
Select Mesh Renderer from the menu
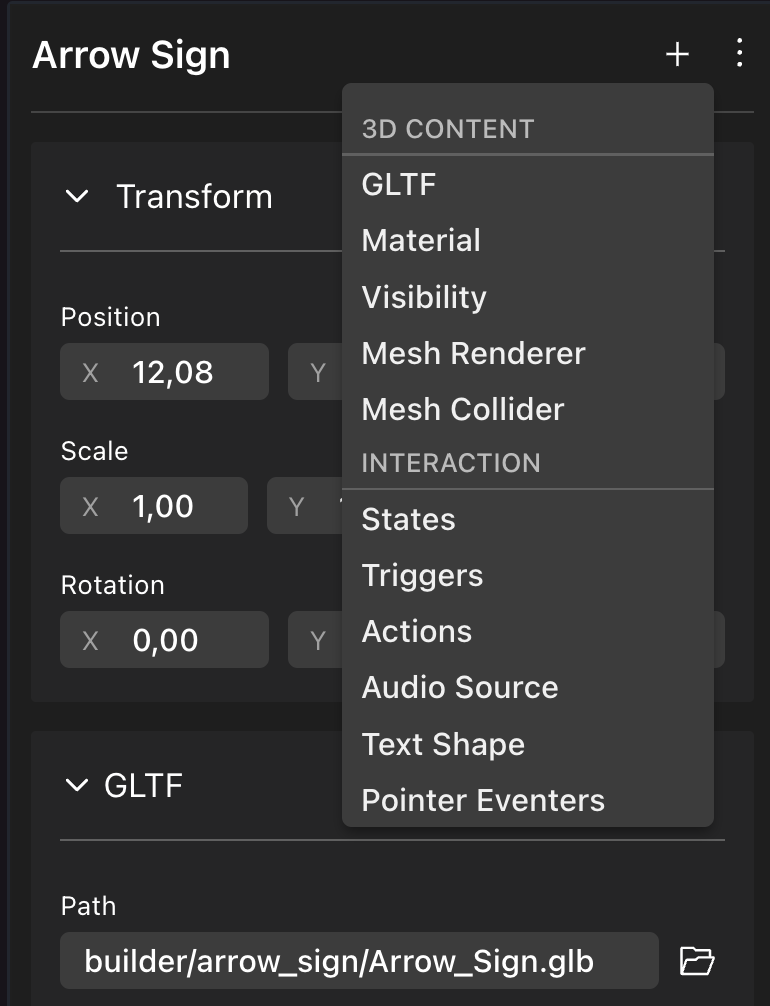[473, 353]
